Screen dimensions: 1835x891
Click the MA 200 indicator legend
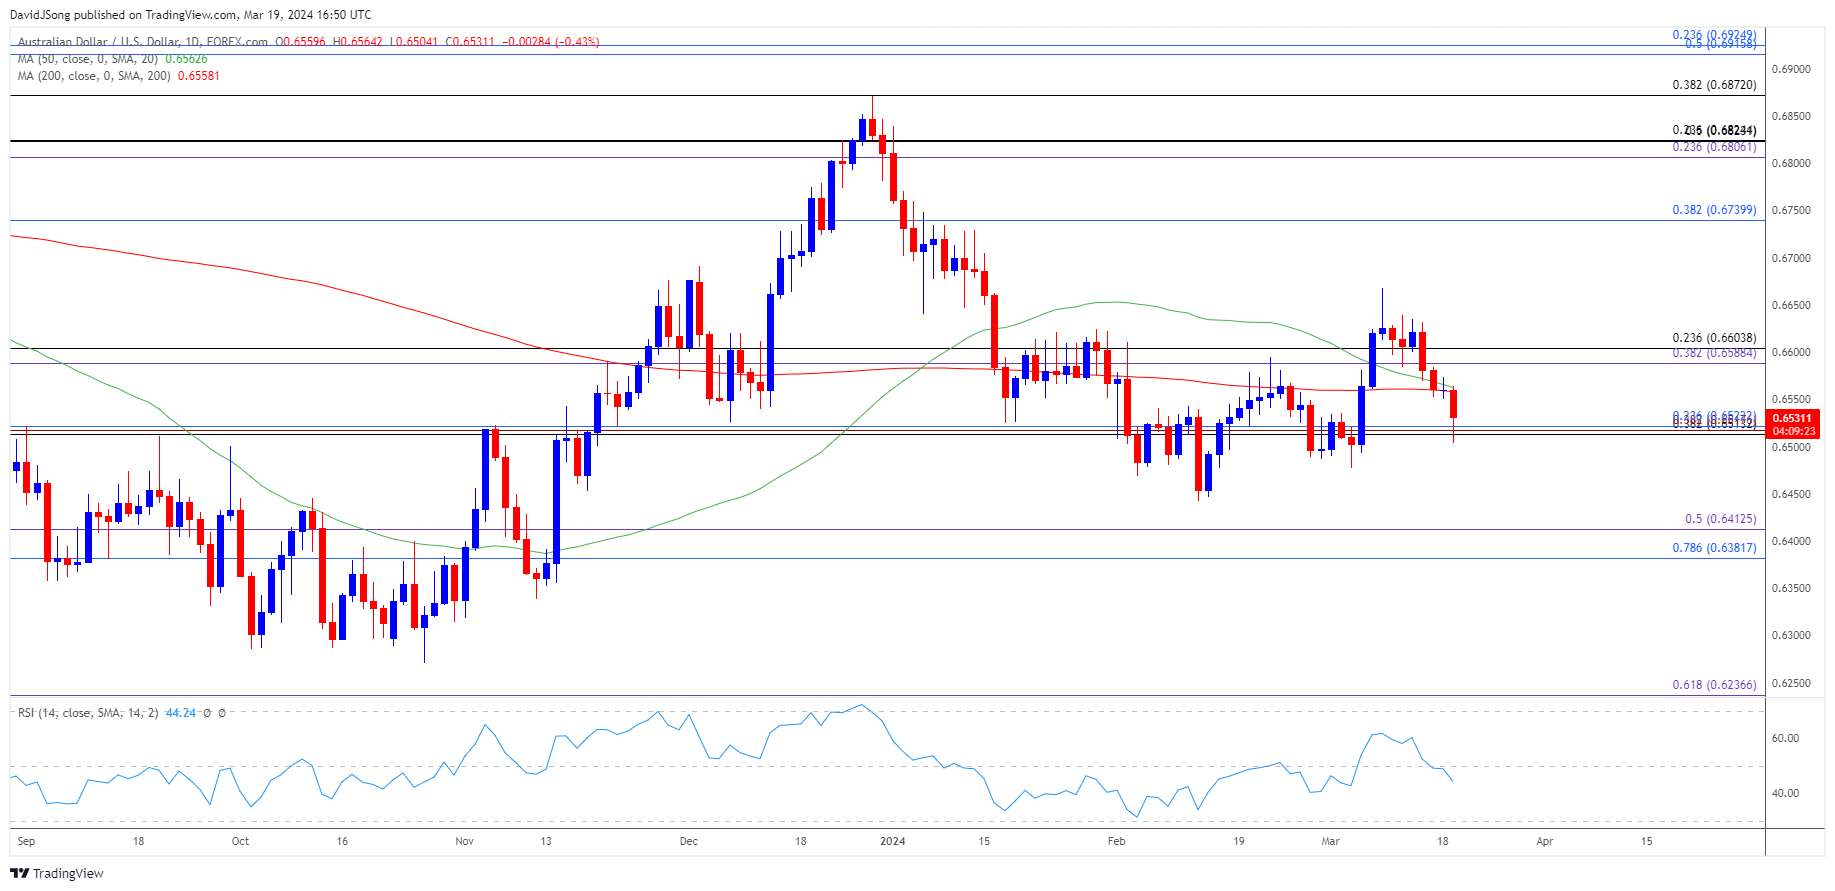point(95,76)
